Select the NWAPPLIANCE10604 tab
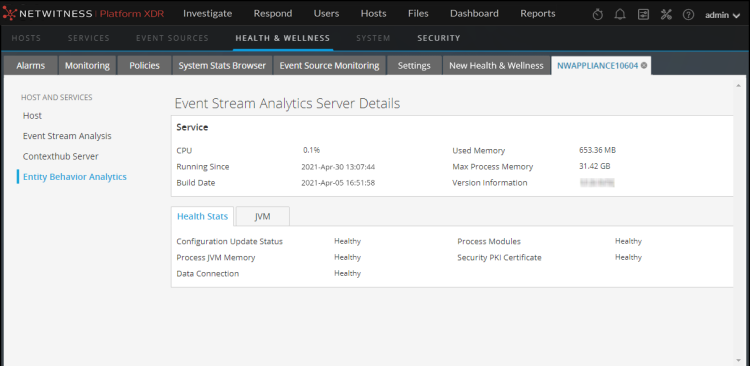The image size is (750, 366). pyautogui.click(x=597, y=66)
